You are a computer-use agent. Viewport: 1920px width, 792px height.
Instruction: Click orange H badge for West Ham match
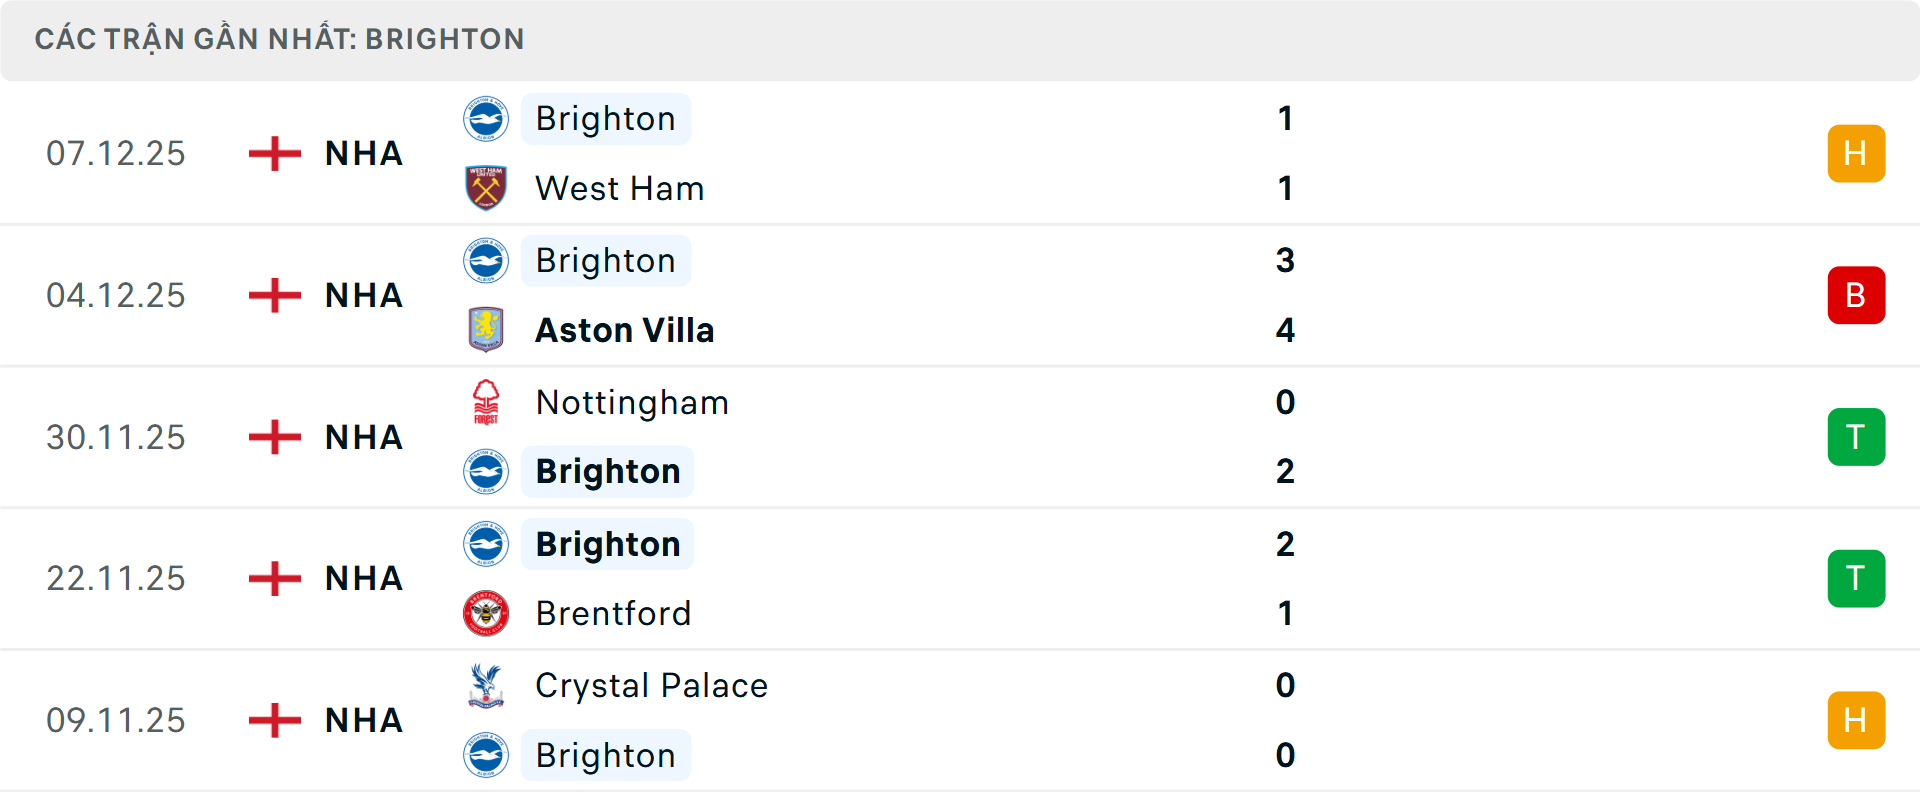1856,153
